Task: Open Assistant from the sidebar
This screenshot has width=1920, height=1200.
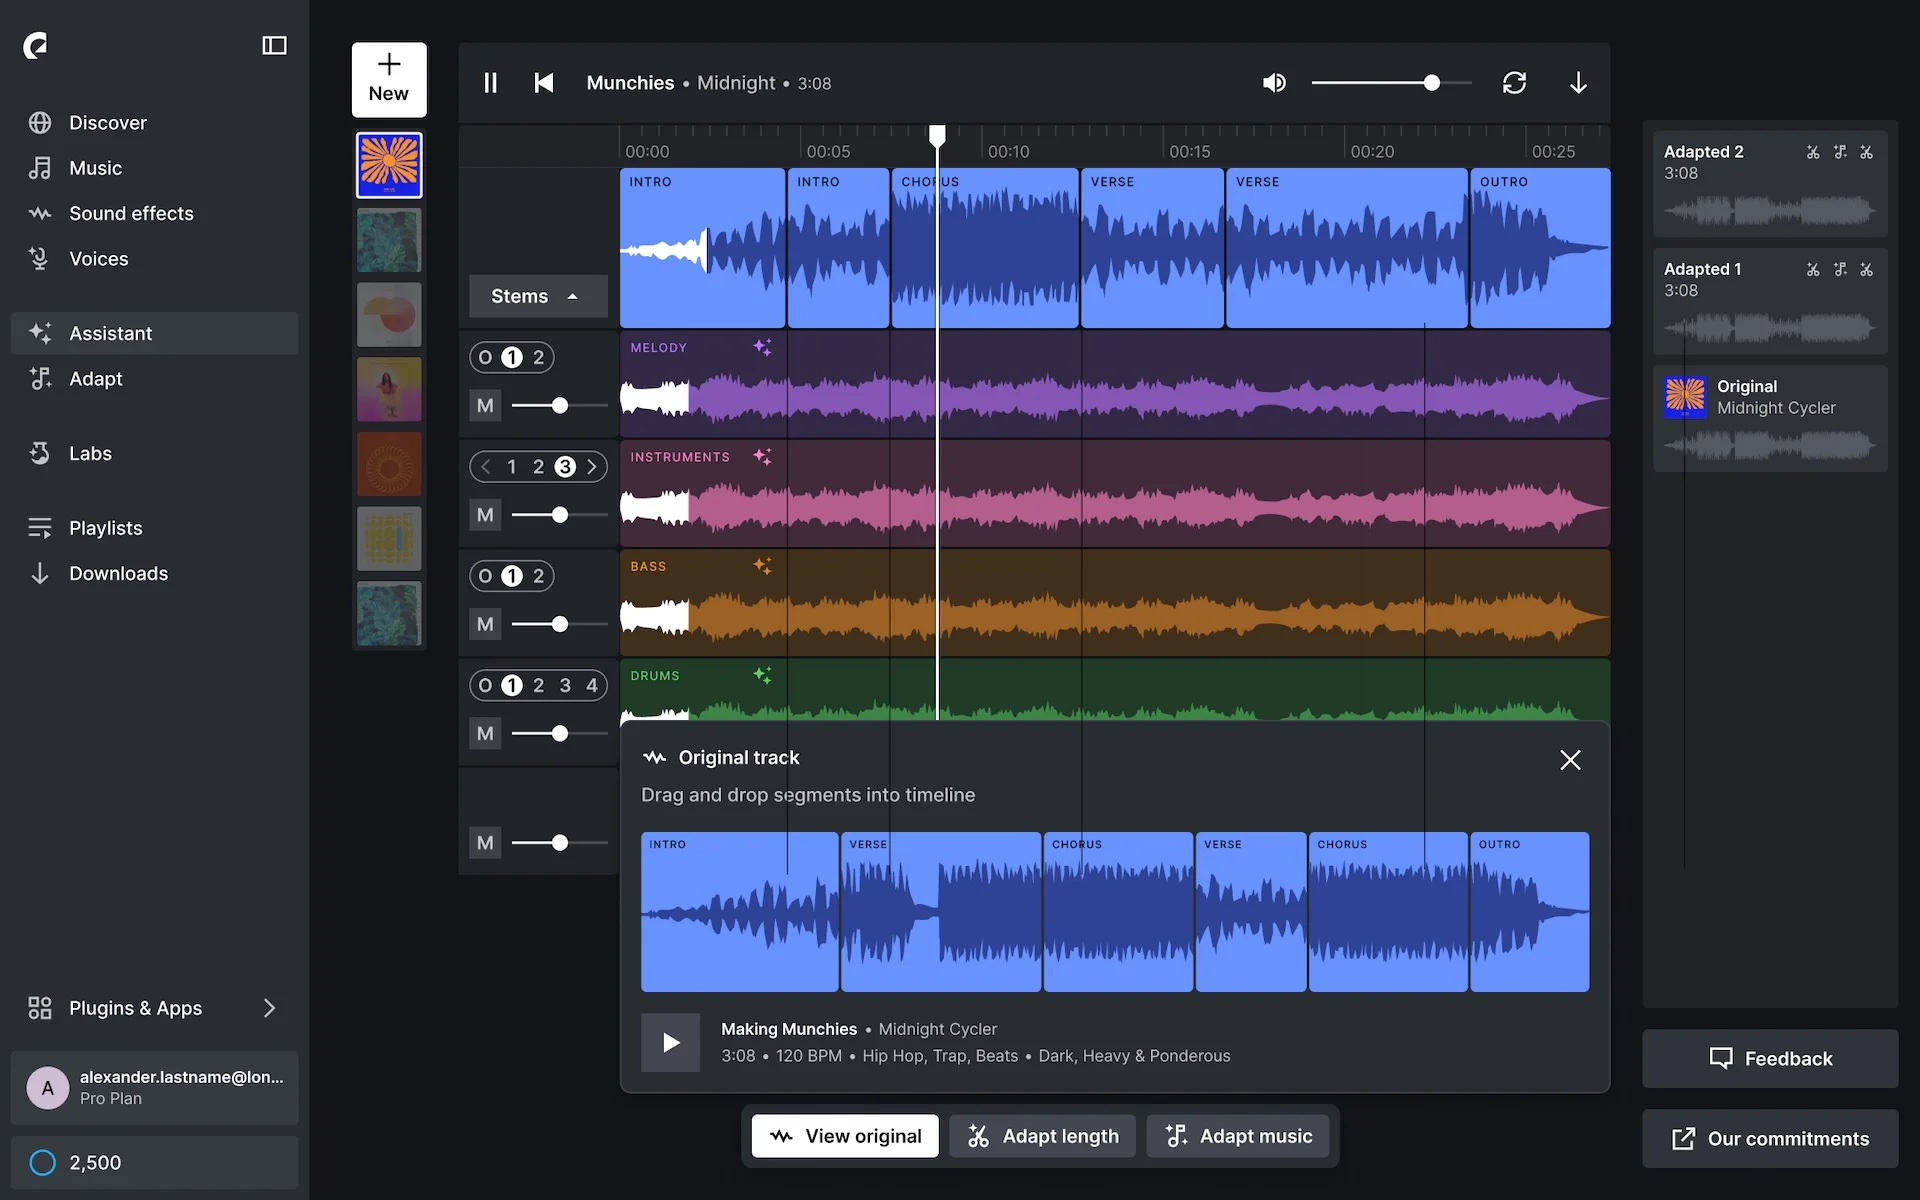Action: point(110,333)
